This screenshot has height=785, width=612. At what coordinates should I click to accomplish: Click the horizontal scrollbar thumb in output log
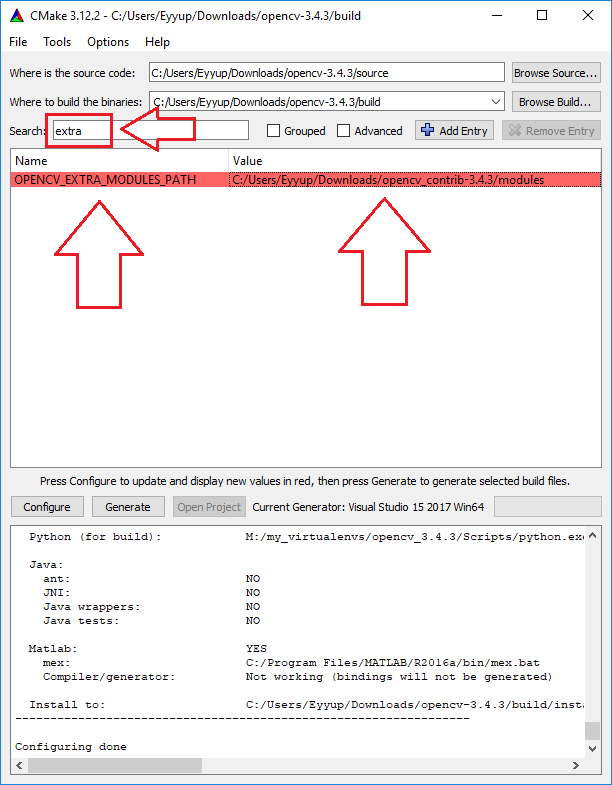115,765
